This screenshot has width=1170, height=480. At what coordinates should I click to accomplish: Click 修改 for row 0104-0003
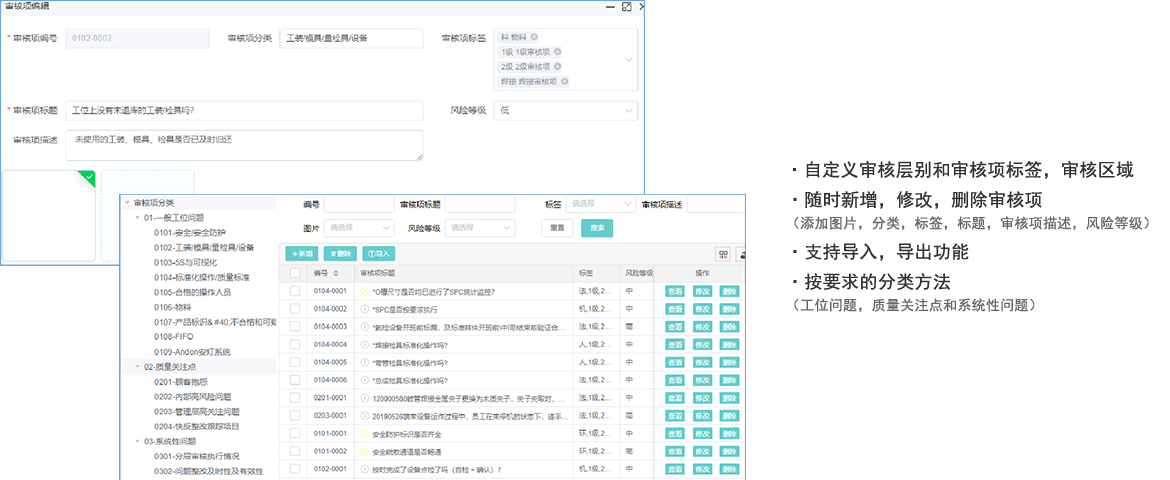[703, 327]
